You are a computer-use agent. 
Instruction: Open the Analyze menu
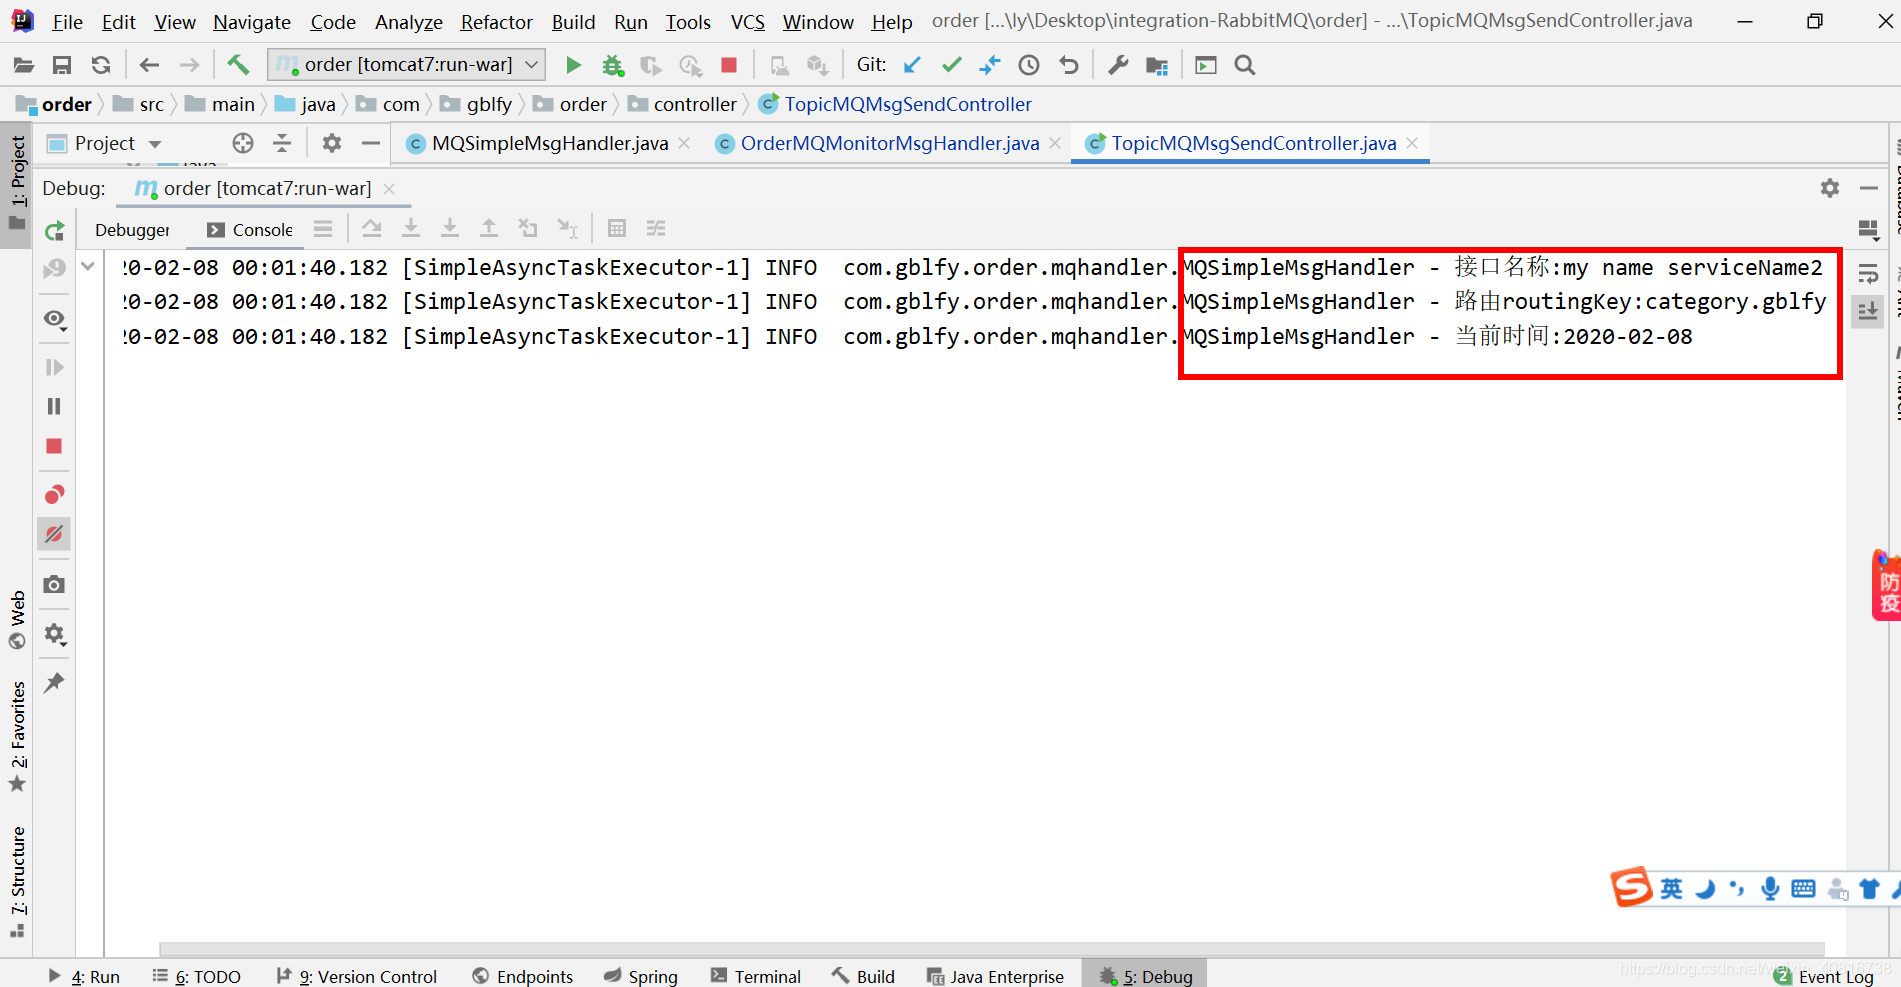(x=408, y=22)
